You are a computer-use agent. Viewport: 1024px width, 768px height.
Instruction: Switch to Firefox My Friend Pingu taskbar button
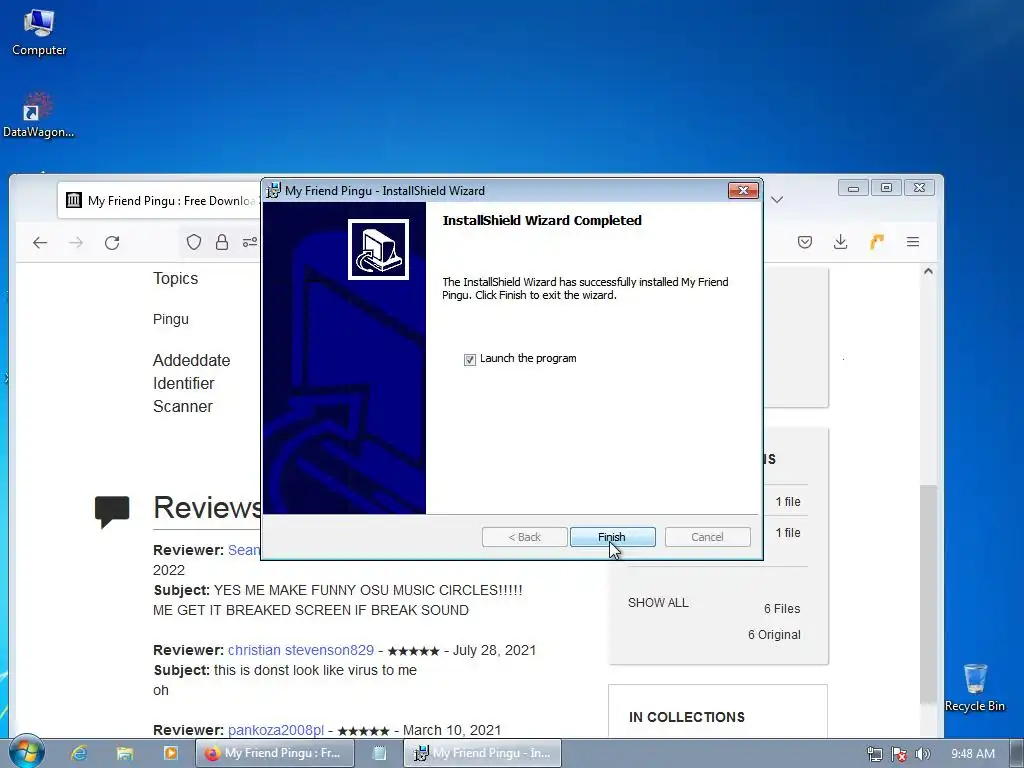coord(275,753)
